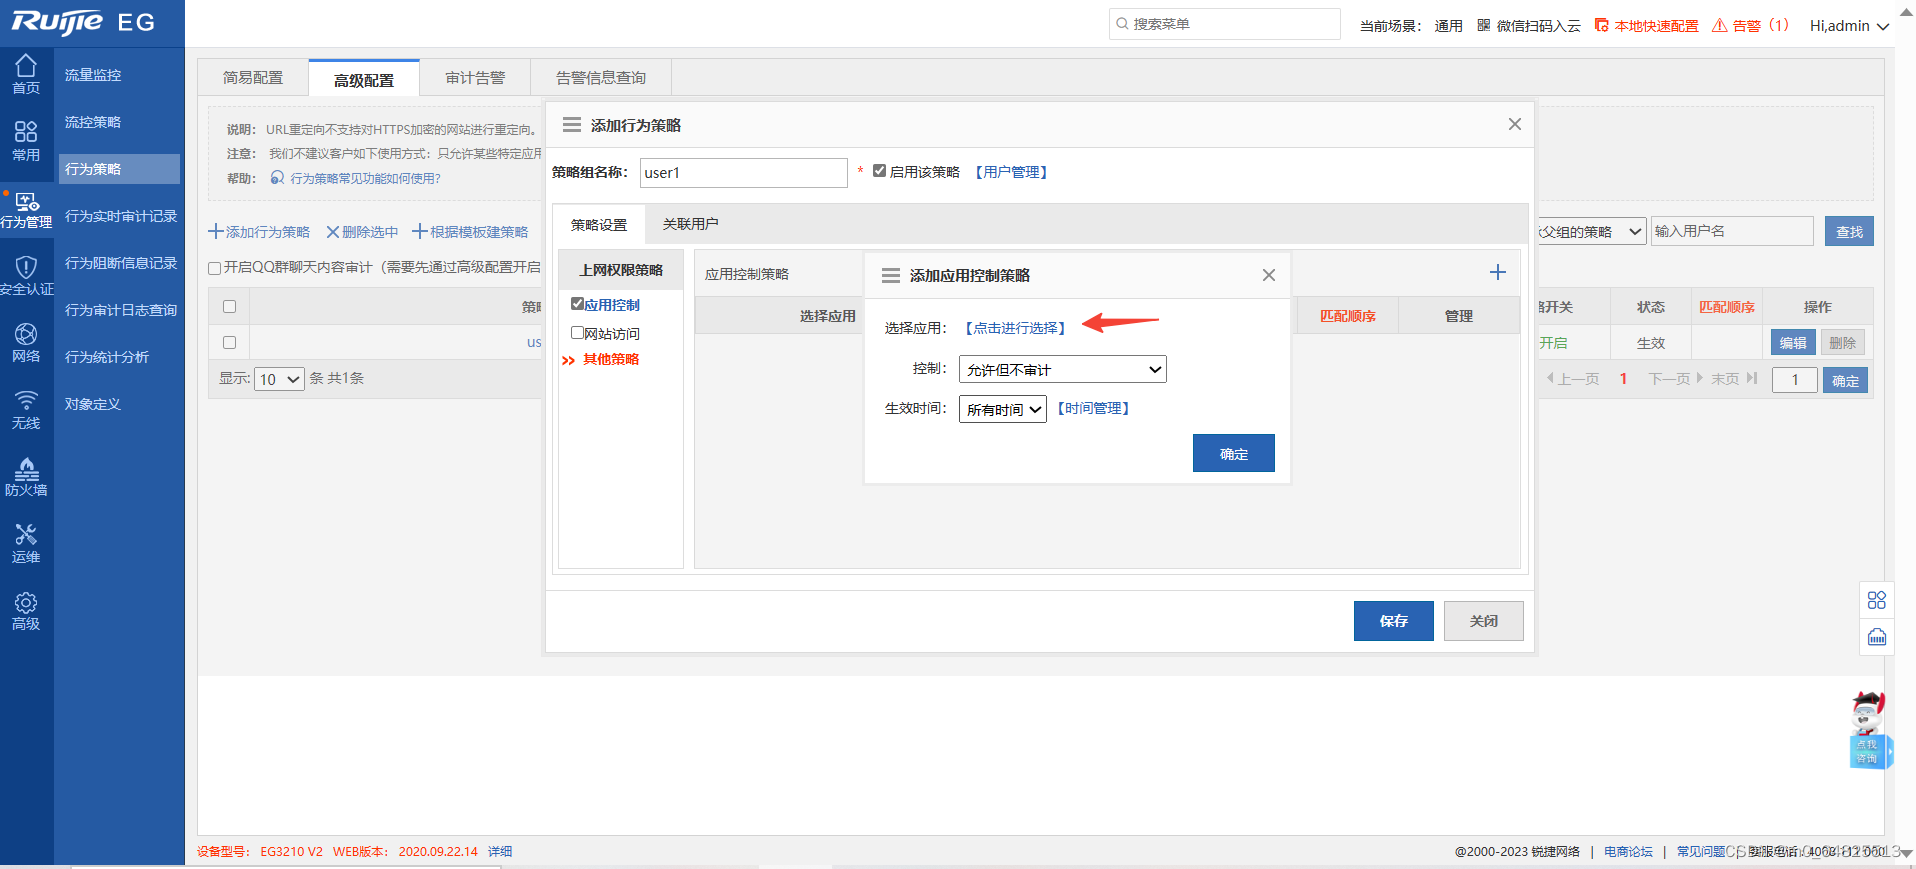The width and height of the screenshot is (1916, 869).
Task: Expand 其他策略 in the policy list
Action: 610,359
